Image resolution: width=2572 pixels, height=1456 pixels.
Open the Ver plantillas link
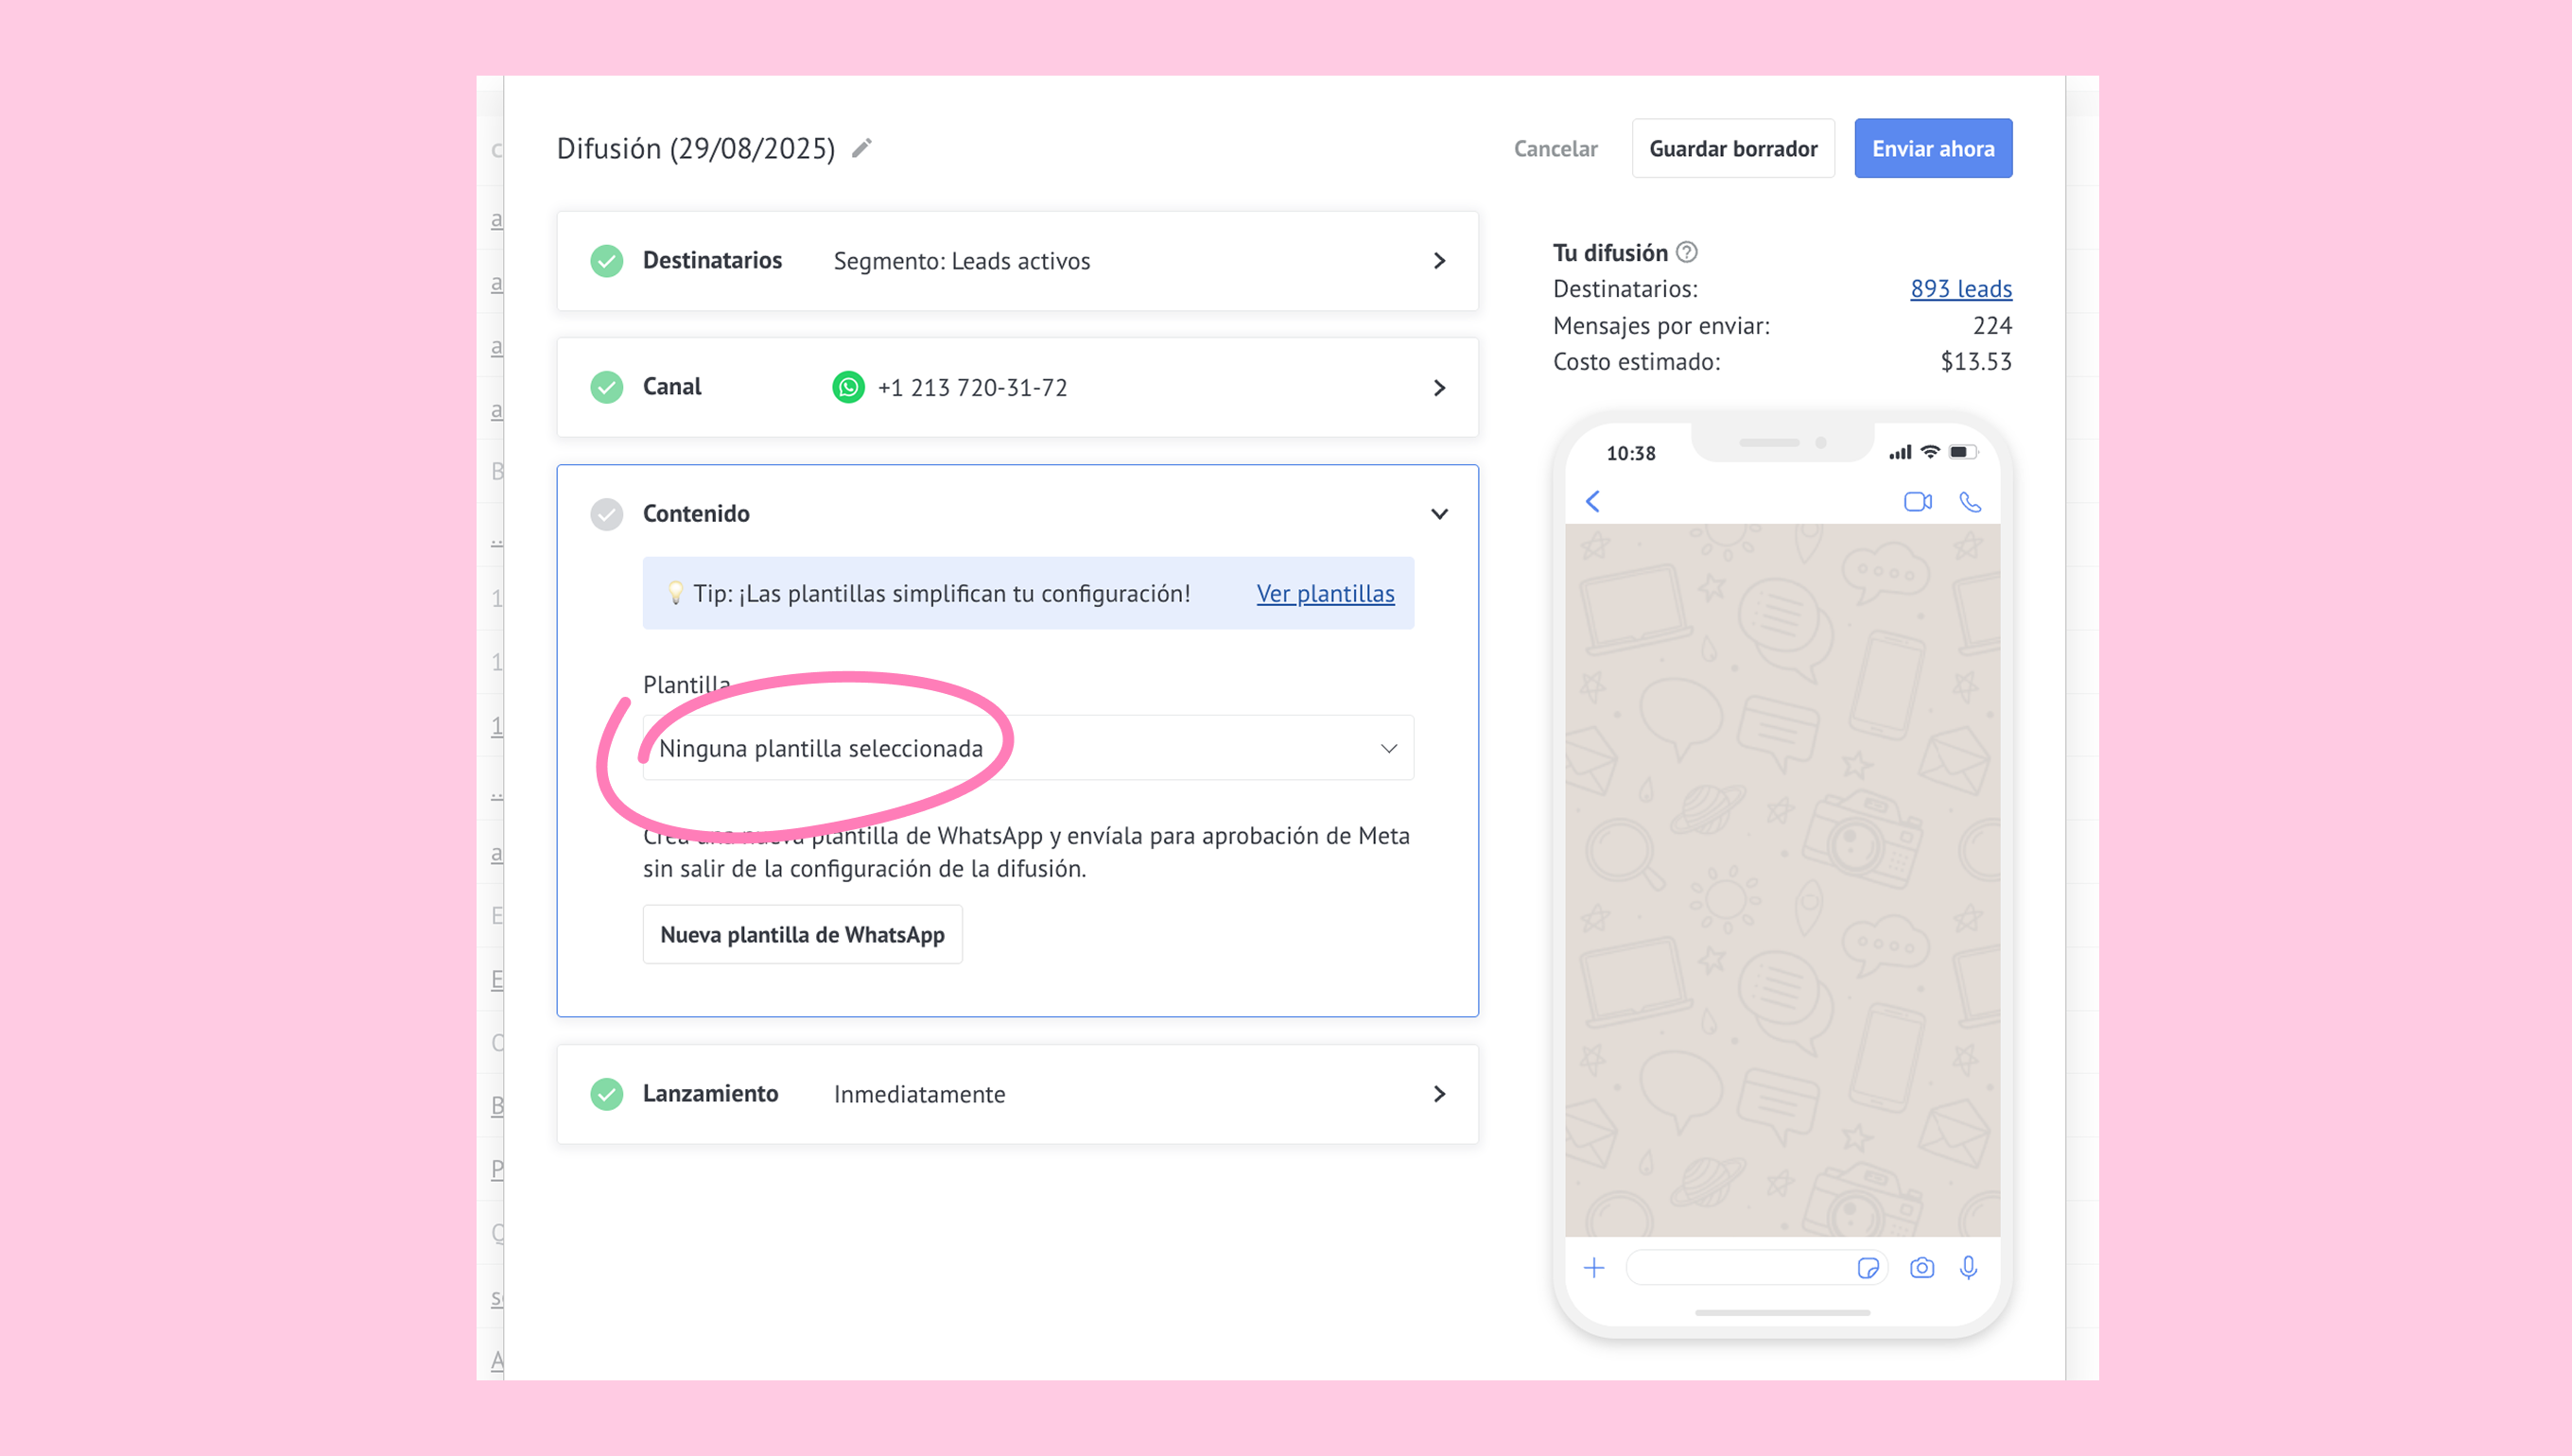tap(1325, 593)
